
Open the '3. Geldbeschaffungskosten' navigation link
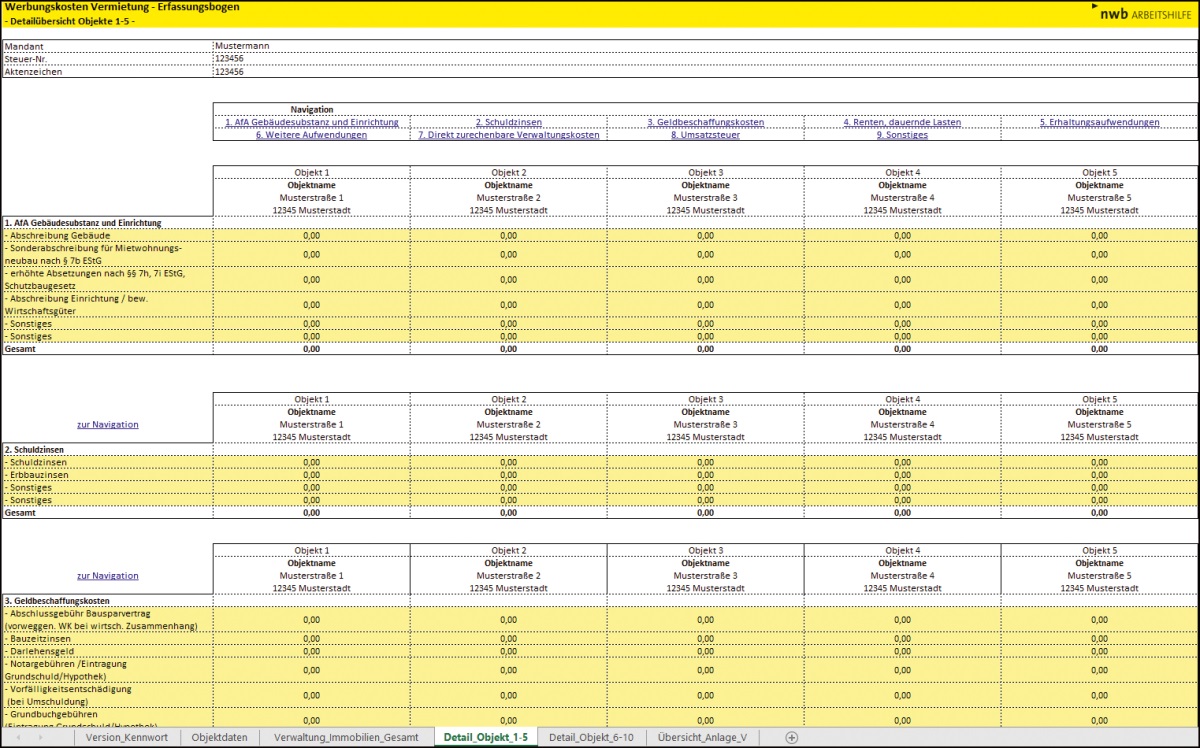(705, 122)
